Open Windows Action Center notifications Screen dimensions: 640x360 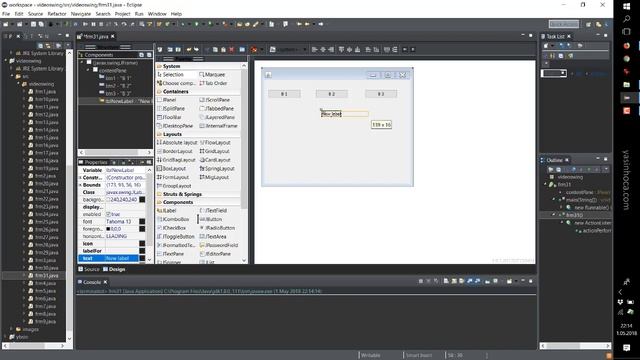pyautogui.click(x=627, y=348)
